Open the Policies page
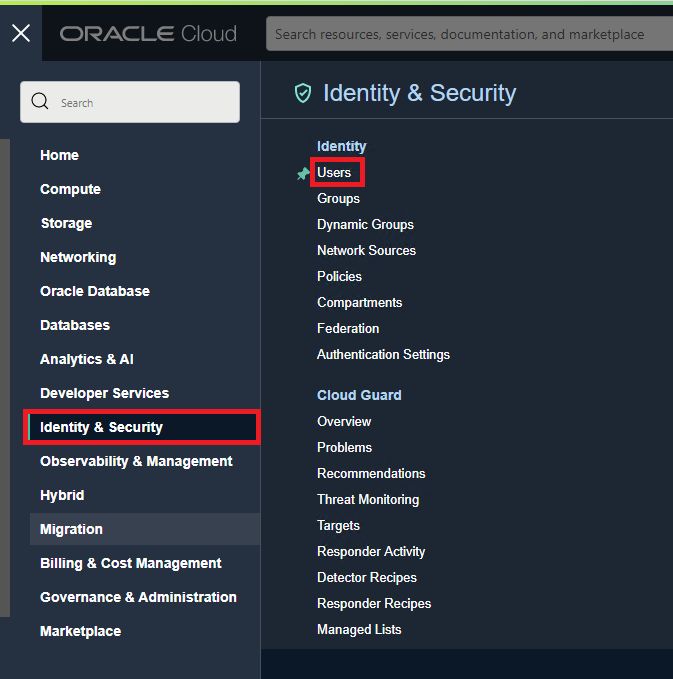673x679 pixels. [x=339, y=276]
